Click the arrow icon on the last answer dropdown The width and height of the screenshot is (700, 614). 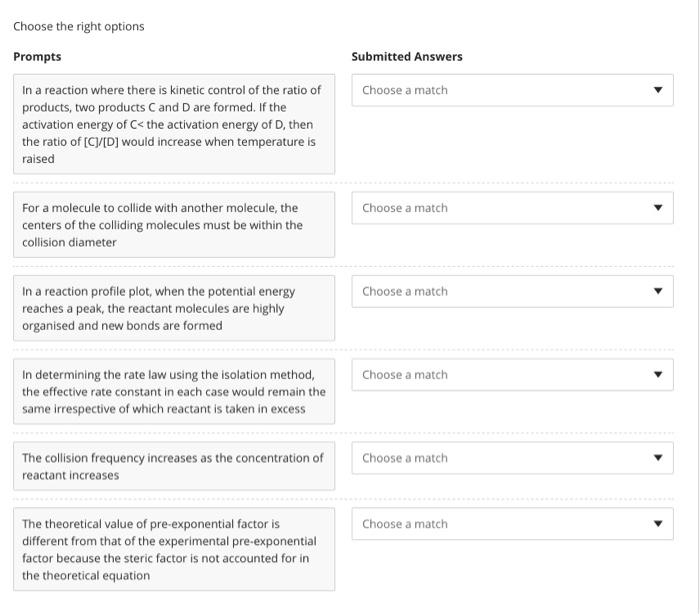tap(657, 524)
